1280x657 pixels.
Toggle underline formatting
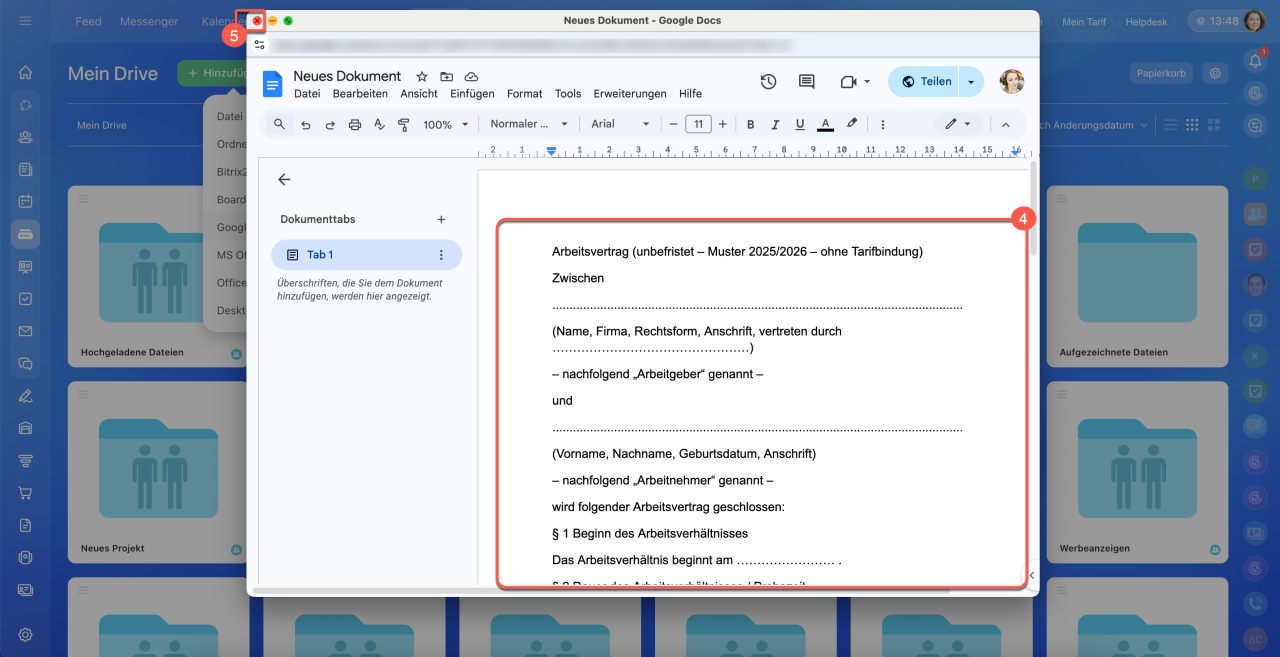[x=800, y=124]
